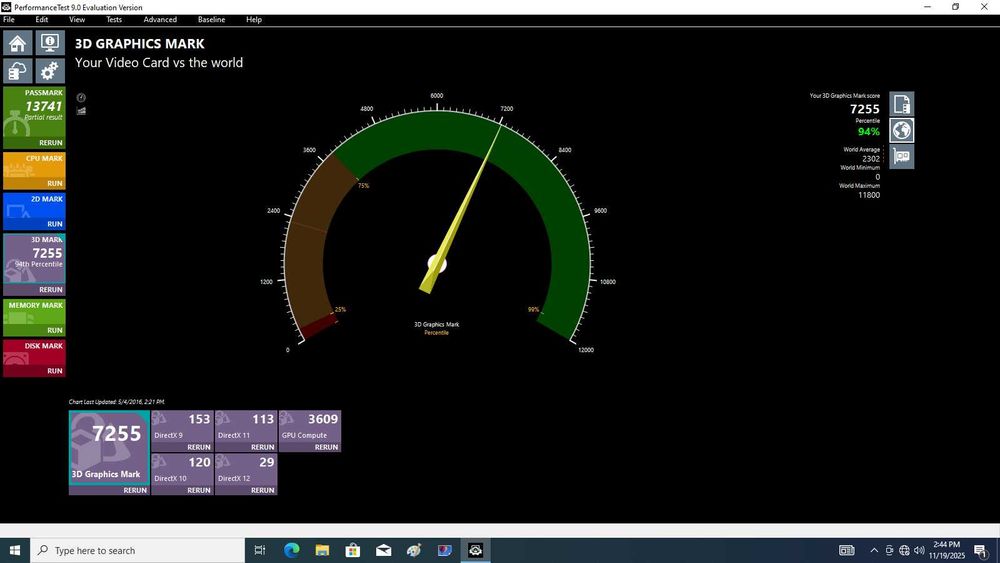Show hidden system tray icons

[x=874, y=550]
